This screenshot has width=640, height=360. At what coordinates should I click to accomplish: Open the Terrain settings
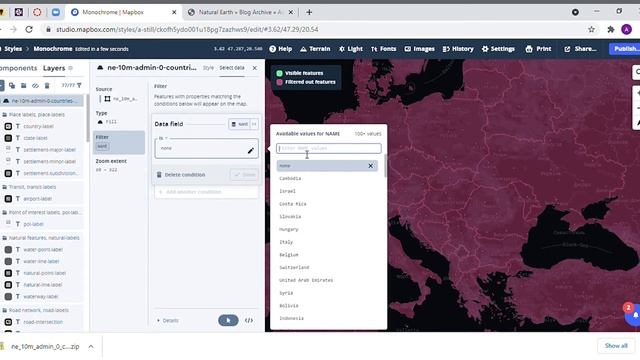point(315,49)
